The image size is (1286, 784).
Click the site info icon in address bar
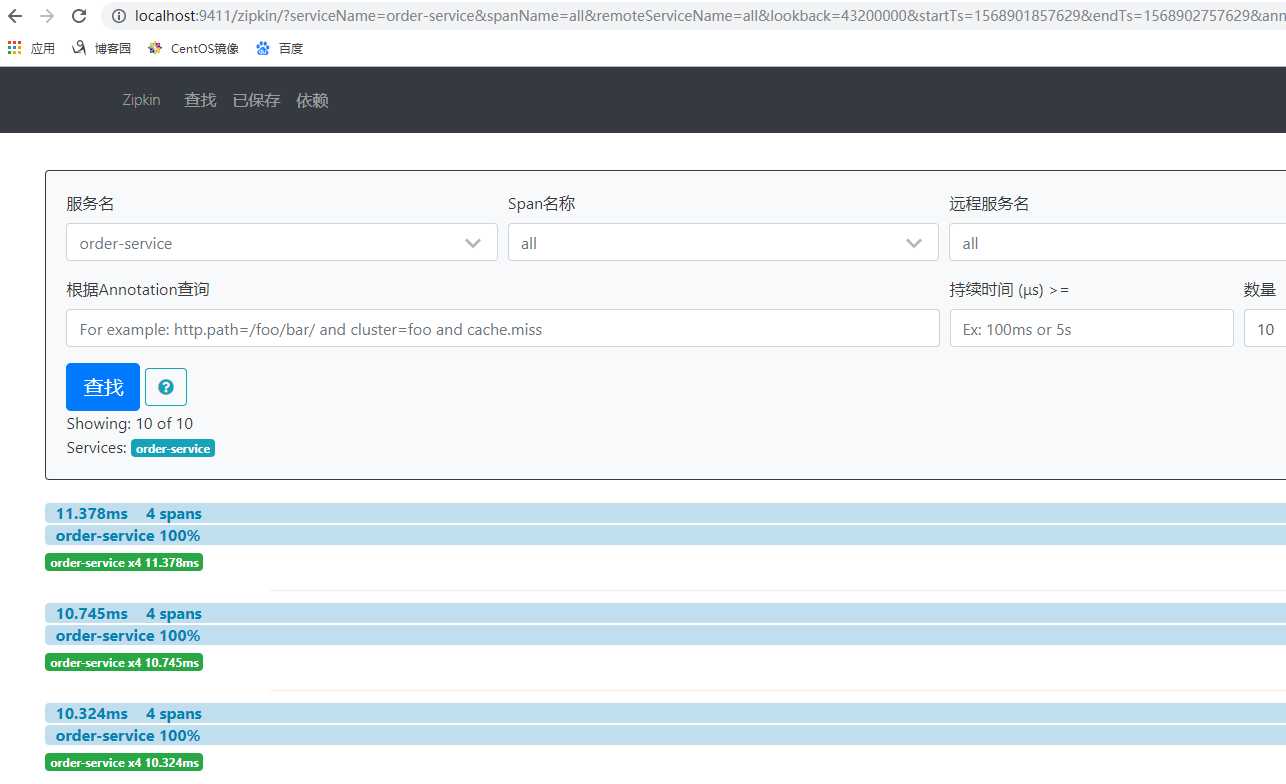pyautogui.click(x=119, y=16)
